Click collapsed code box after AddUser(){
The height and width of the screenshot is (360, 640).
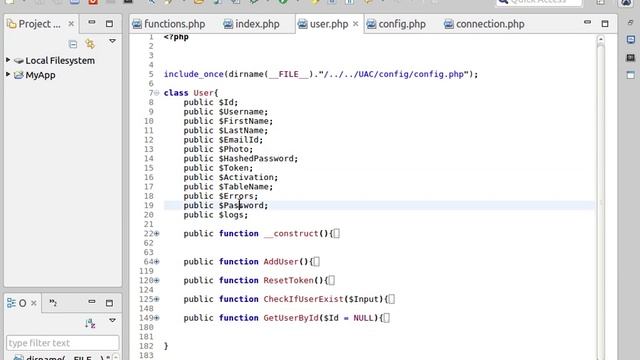click(x=316, y=262)
